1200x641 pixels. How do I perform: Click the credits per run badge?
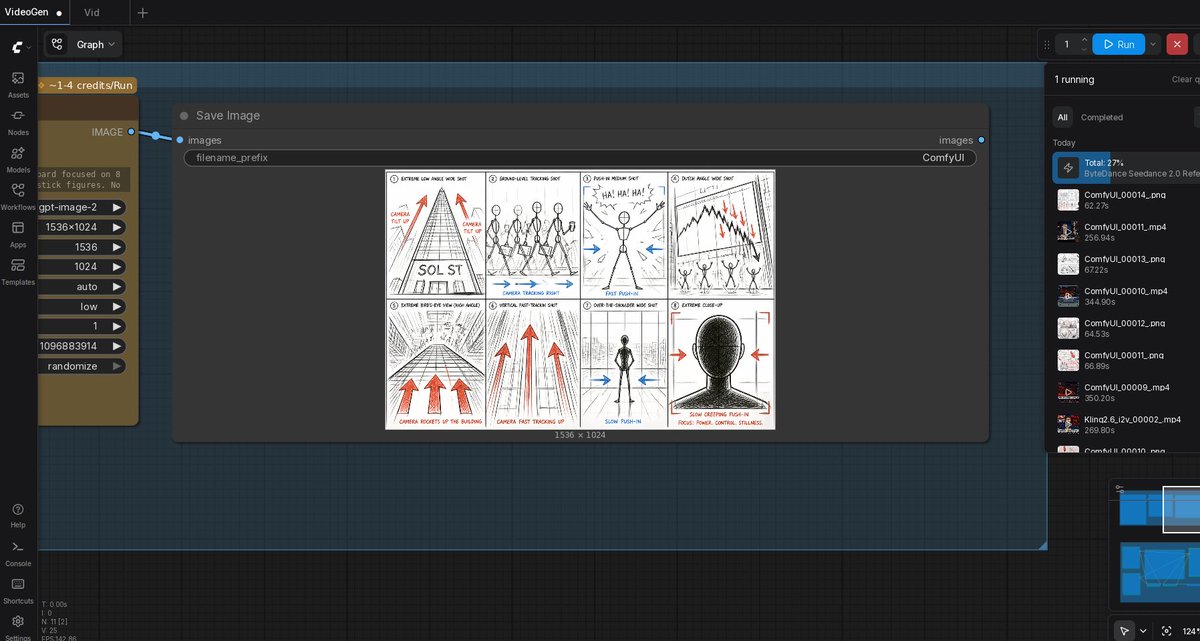click(x=86, y=85)
